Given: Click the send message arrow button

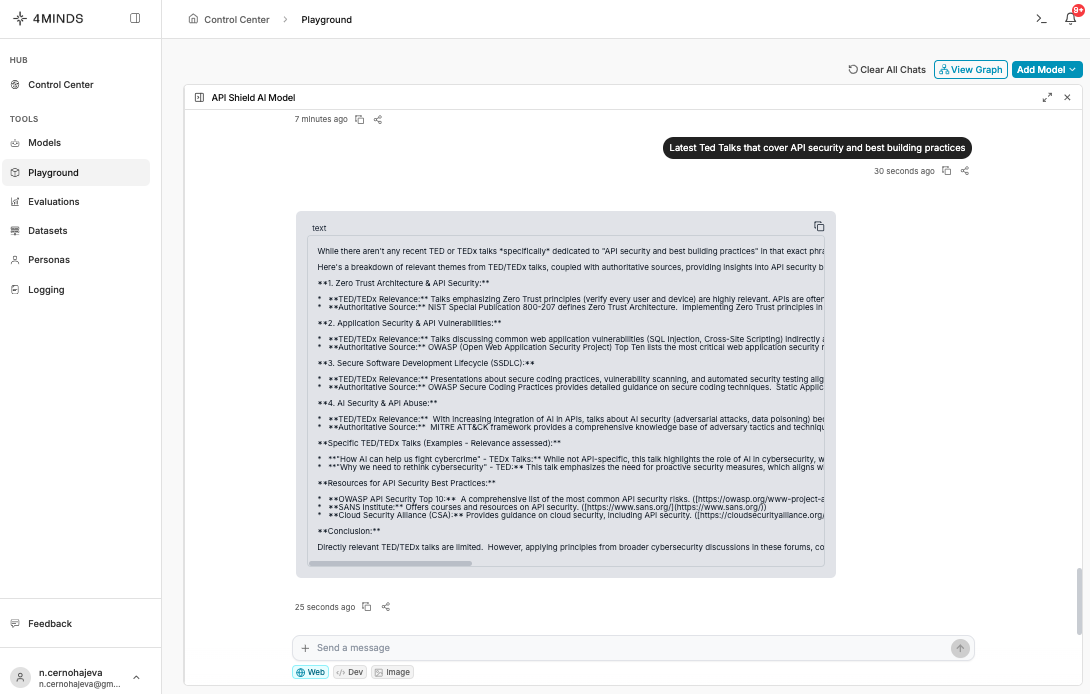Looking at the screenshot, I should click(960, 648).
